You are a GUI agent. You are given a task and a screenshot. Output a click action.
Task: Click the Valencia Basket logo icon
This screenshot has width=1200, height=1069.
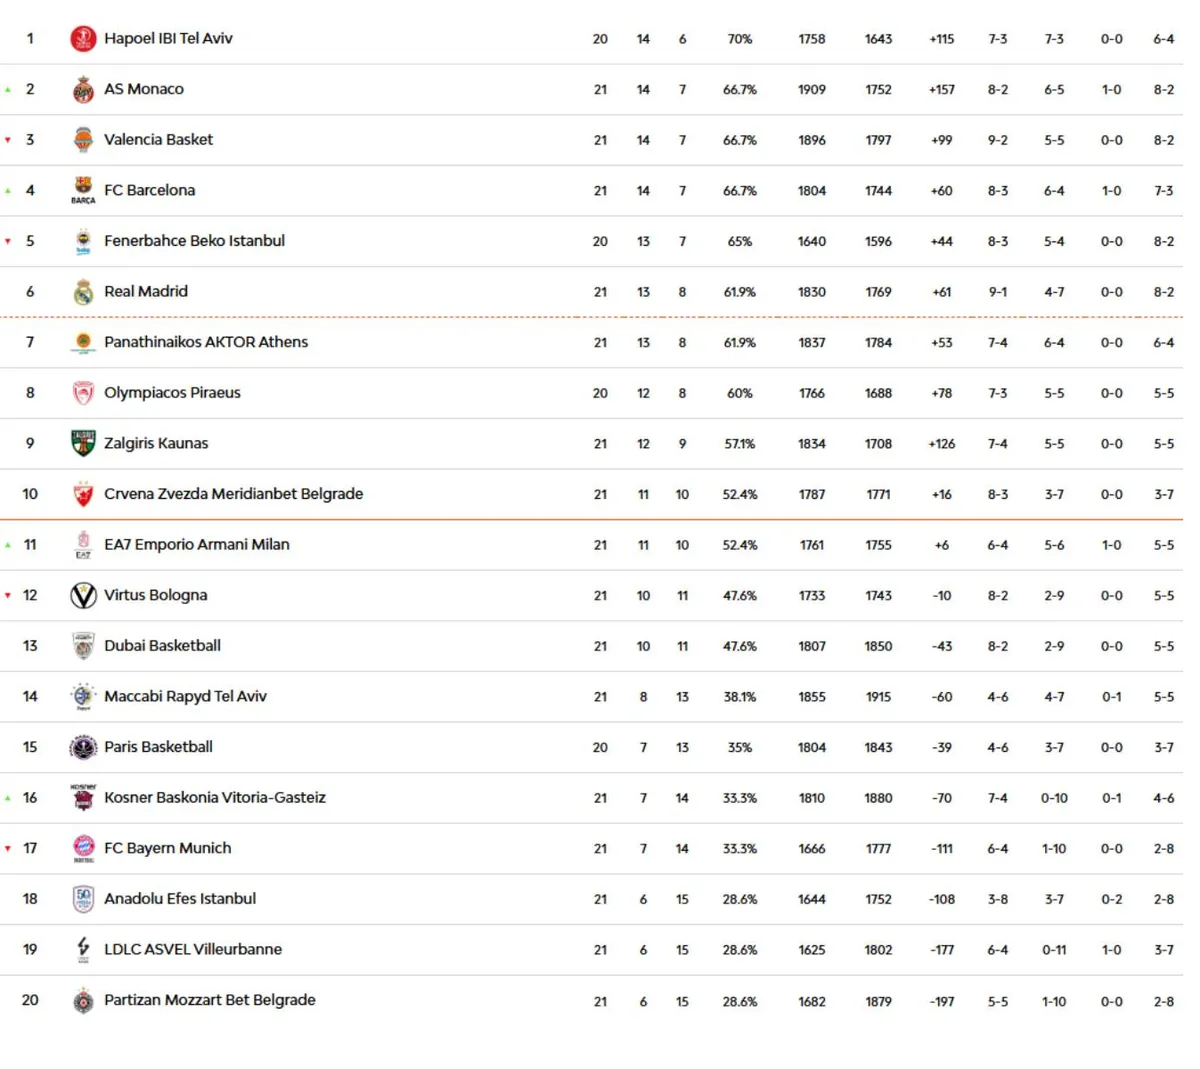click(83, 140)
